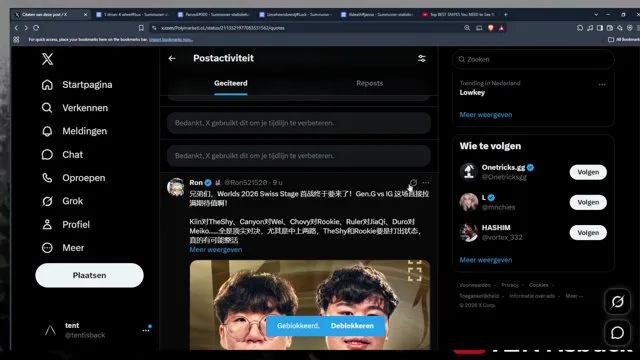Click Meer weergeven under Wie te volgen
This screenshot has height=360, width=640.
pos(486,260)
